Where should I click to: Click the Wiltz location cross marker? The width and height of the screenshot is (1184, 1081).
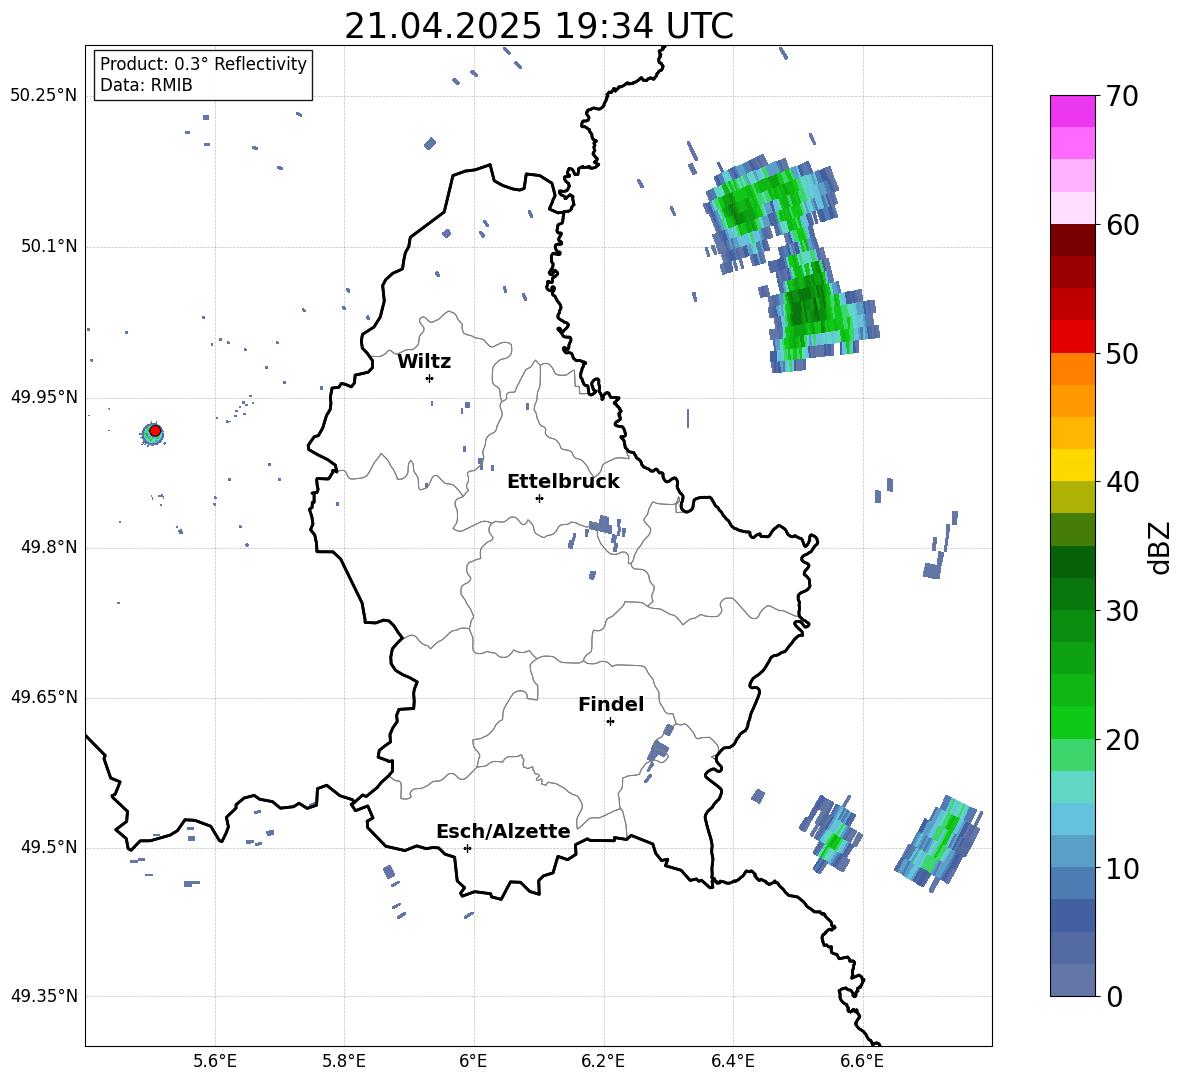(x=429, y=378)
